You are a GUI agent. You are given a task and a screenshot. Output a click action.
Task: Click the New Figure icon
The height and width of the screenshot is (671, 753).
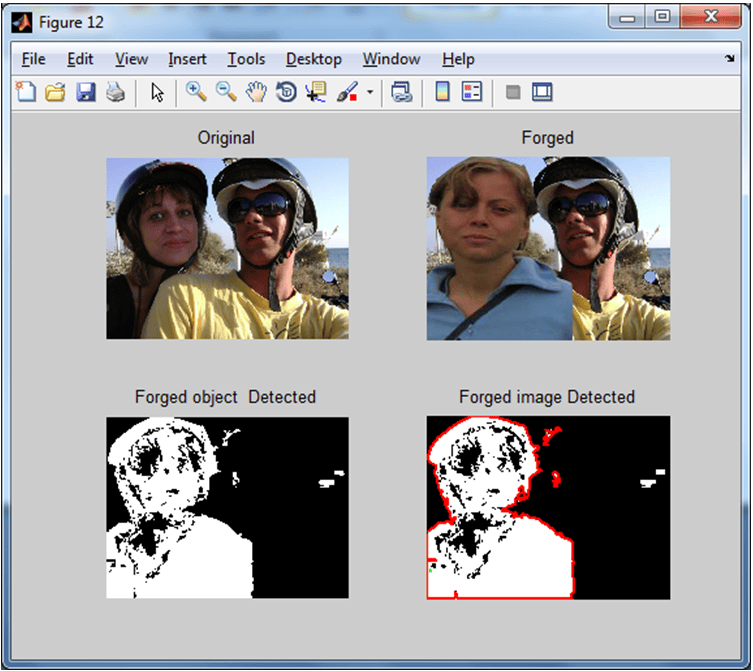click(26, 91)
